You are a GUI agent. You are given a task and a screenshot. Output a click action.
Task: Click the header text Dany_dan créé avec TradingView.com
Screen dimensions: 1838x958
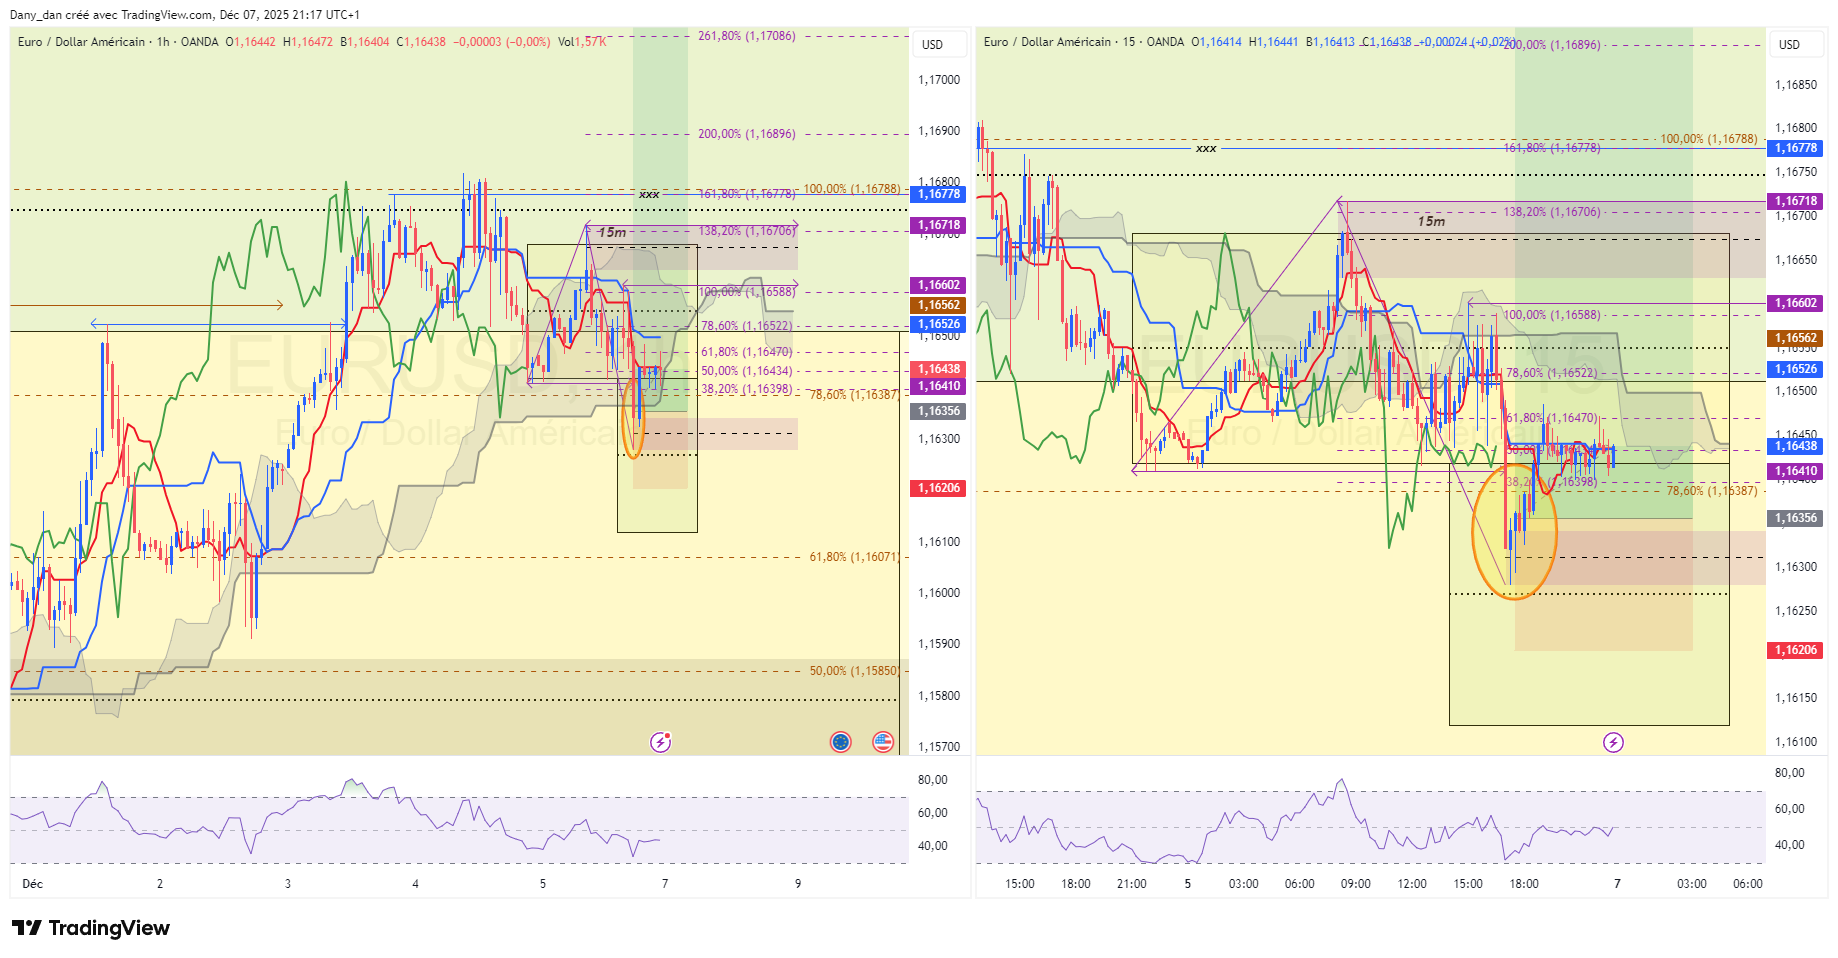(x=112, y=15)
